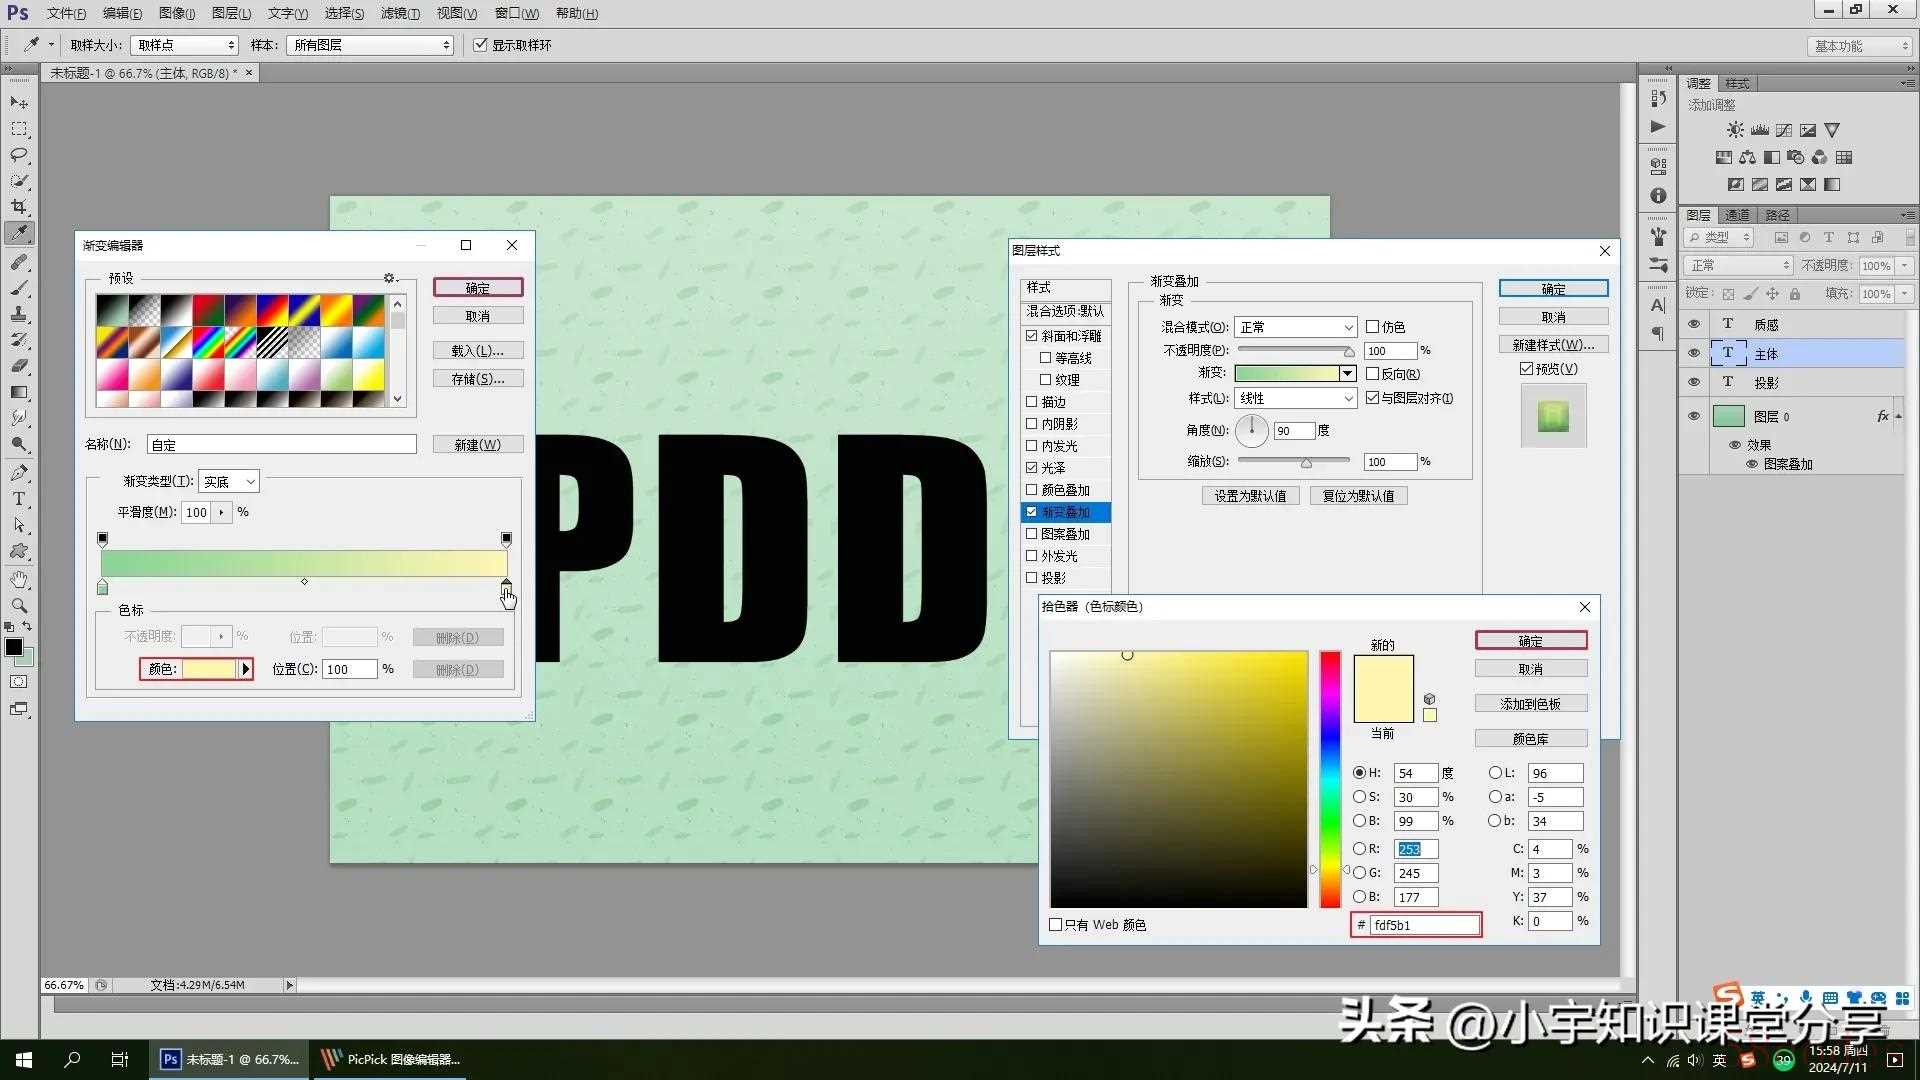Open Windows Start menu

pos(24,1059)
